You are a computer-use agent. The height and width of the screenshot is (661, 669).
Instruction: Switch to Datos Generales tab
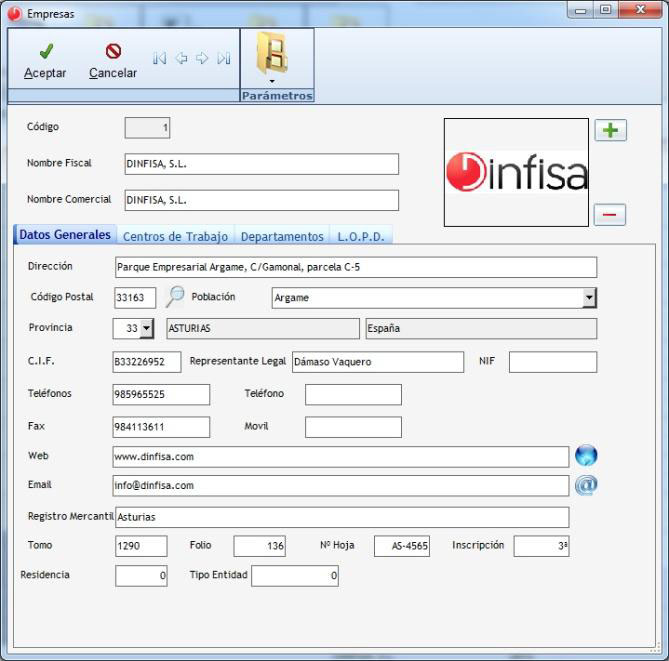65,235
